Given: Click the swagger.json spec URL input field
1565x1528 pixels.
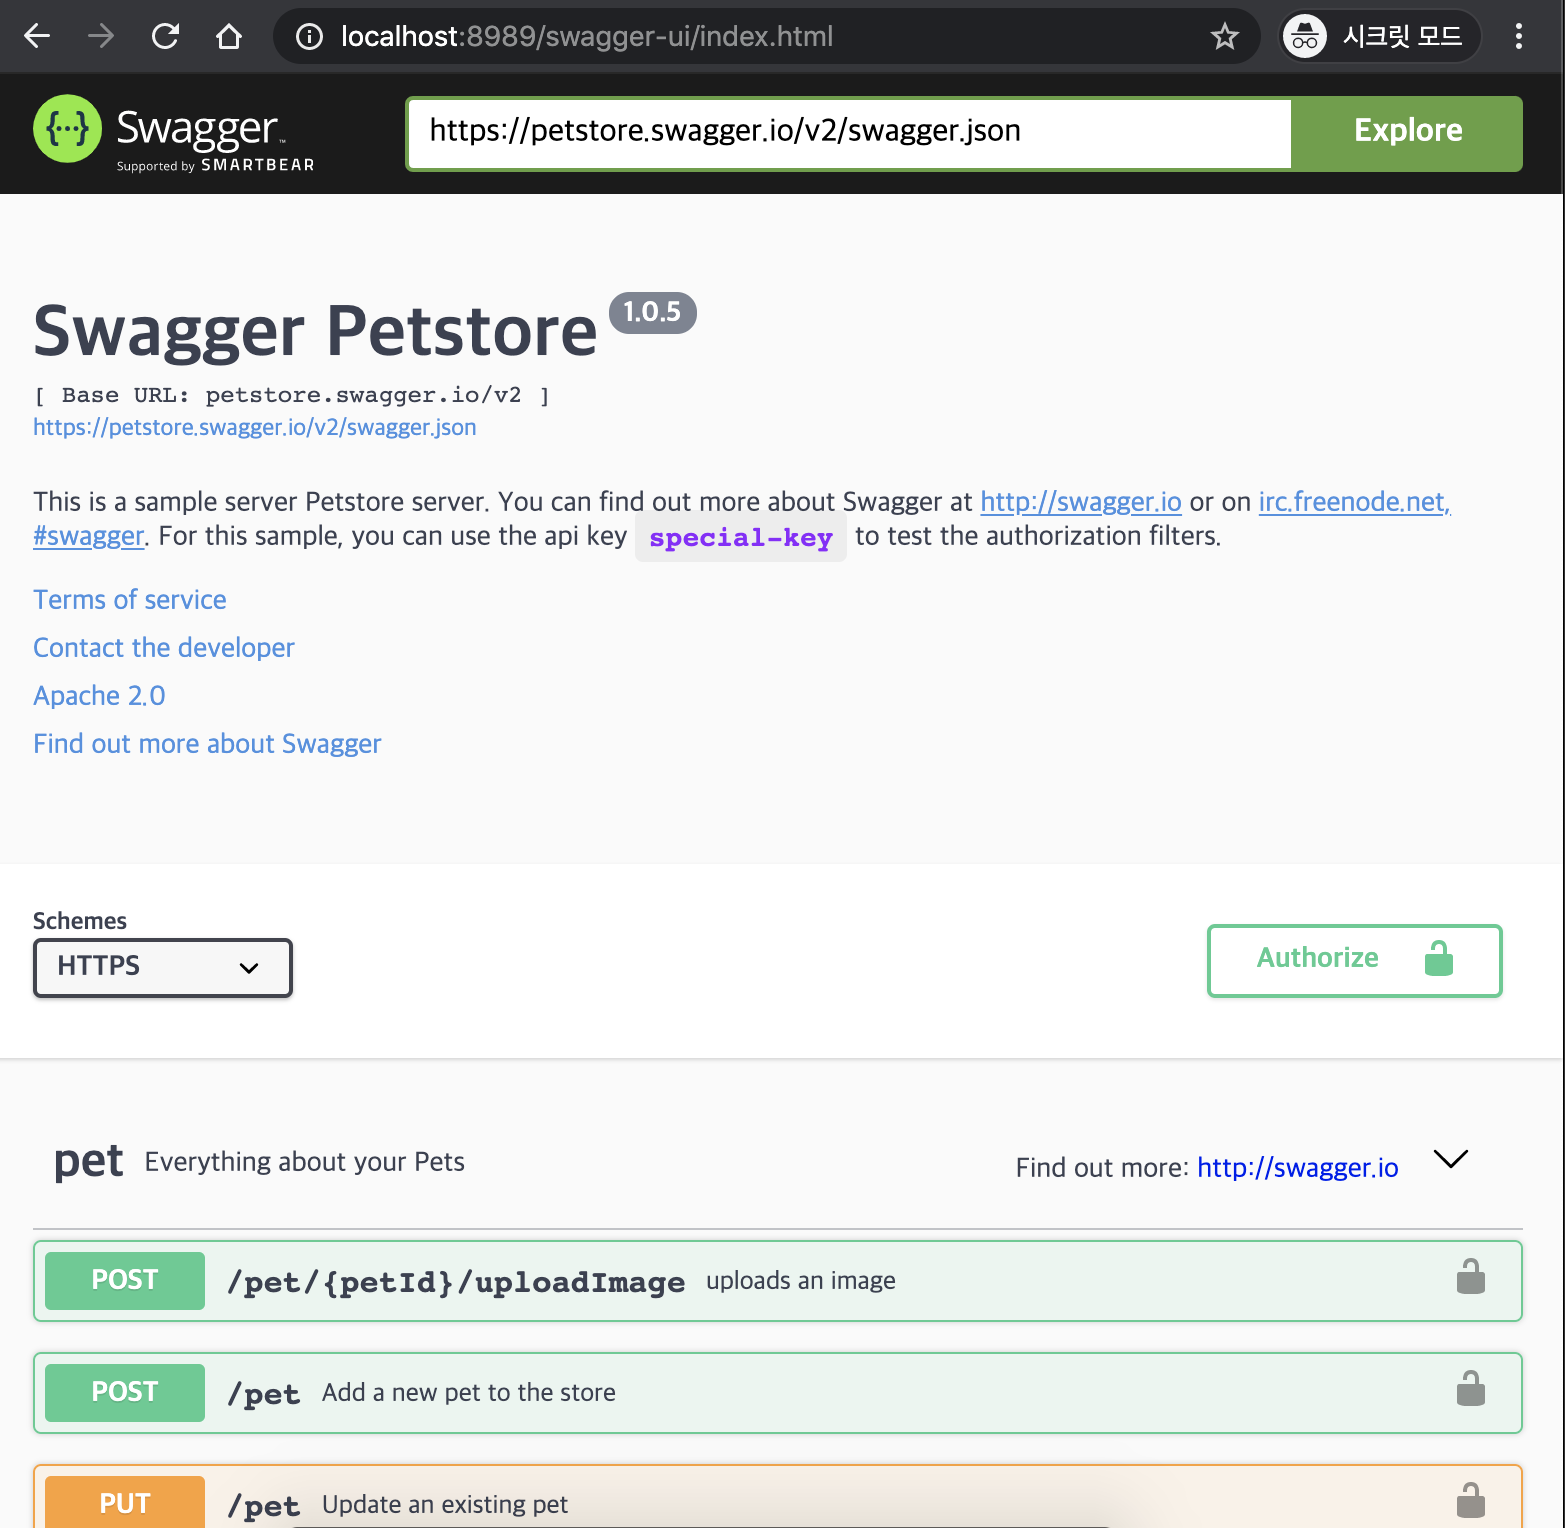Looking at the screenshot, I should pyautogui.click(x=847, y=131).
